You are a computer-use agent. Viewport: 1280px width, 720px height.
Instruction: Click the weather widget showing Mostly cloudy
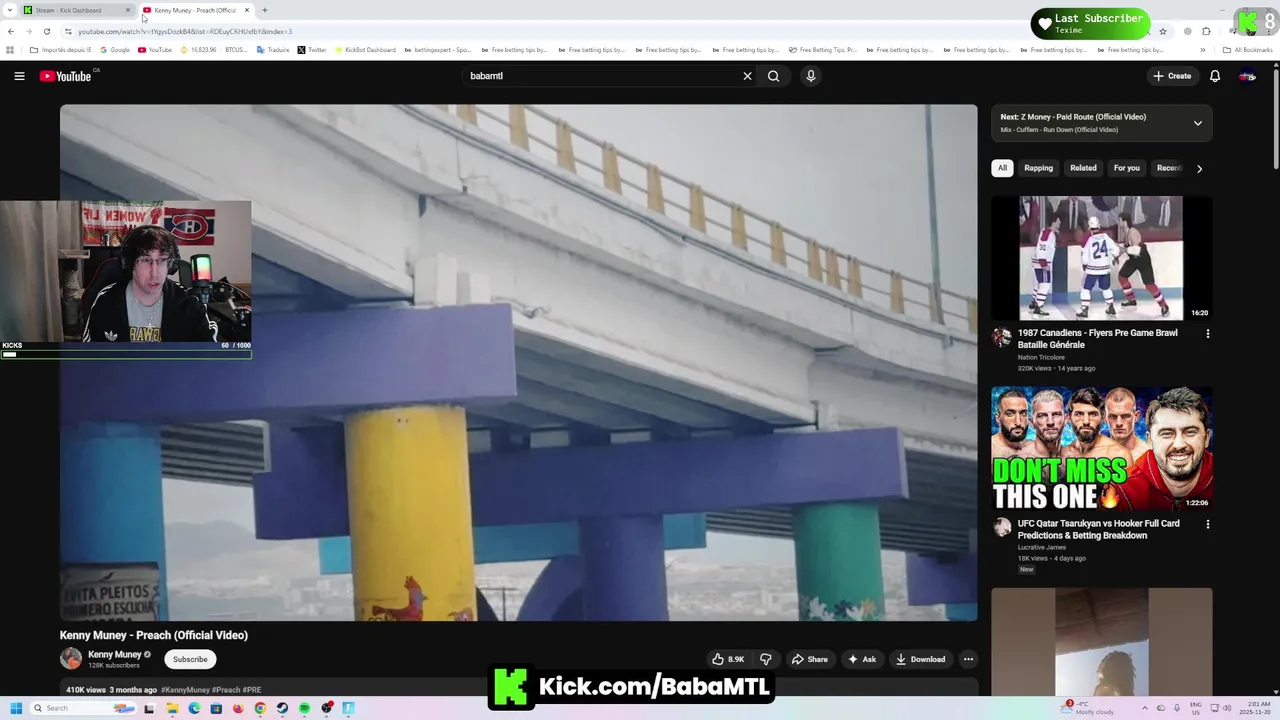click(1089, 707)
